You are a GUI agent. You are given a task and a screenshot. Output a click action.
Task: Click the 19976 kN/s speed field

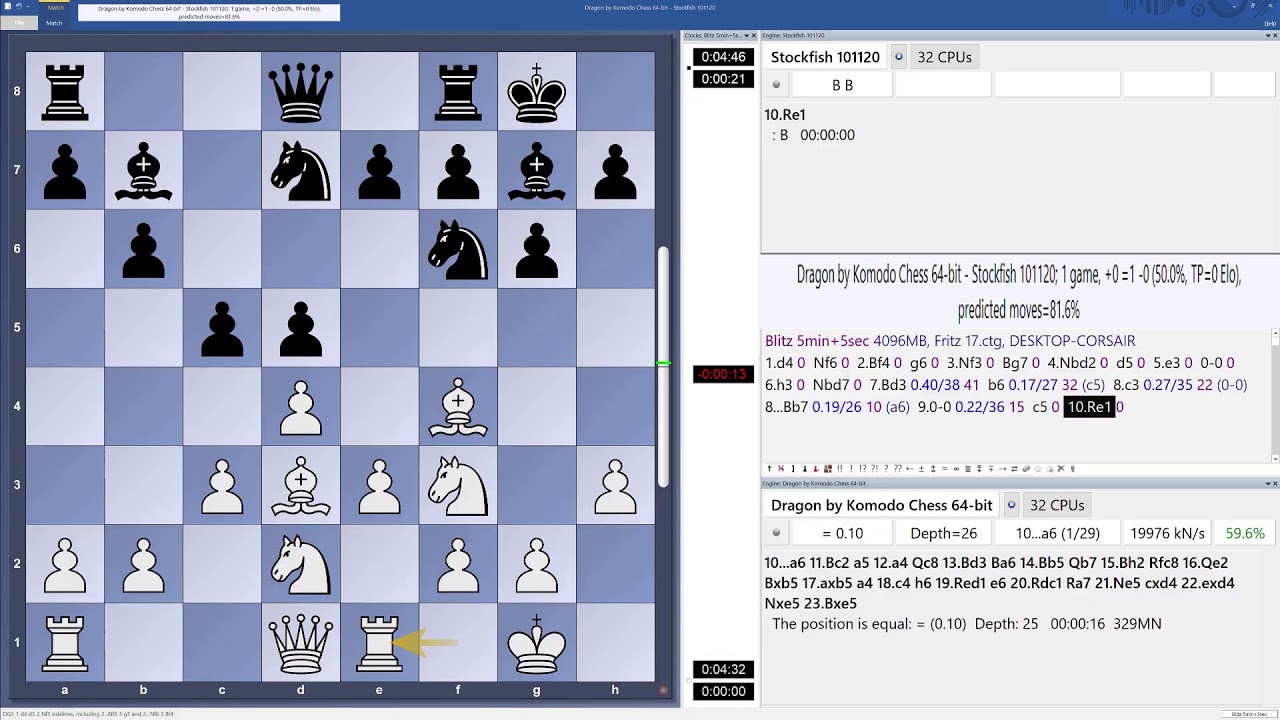[x=1167, y=533]
